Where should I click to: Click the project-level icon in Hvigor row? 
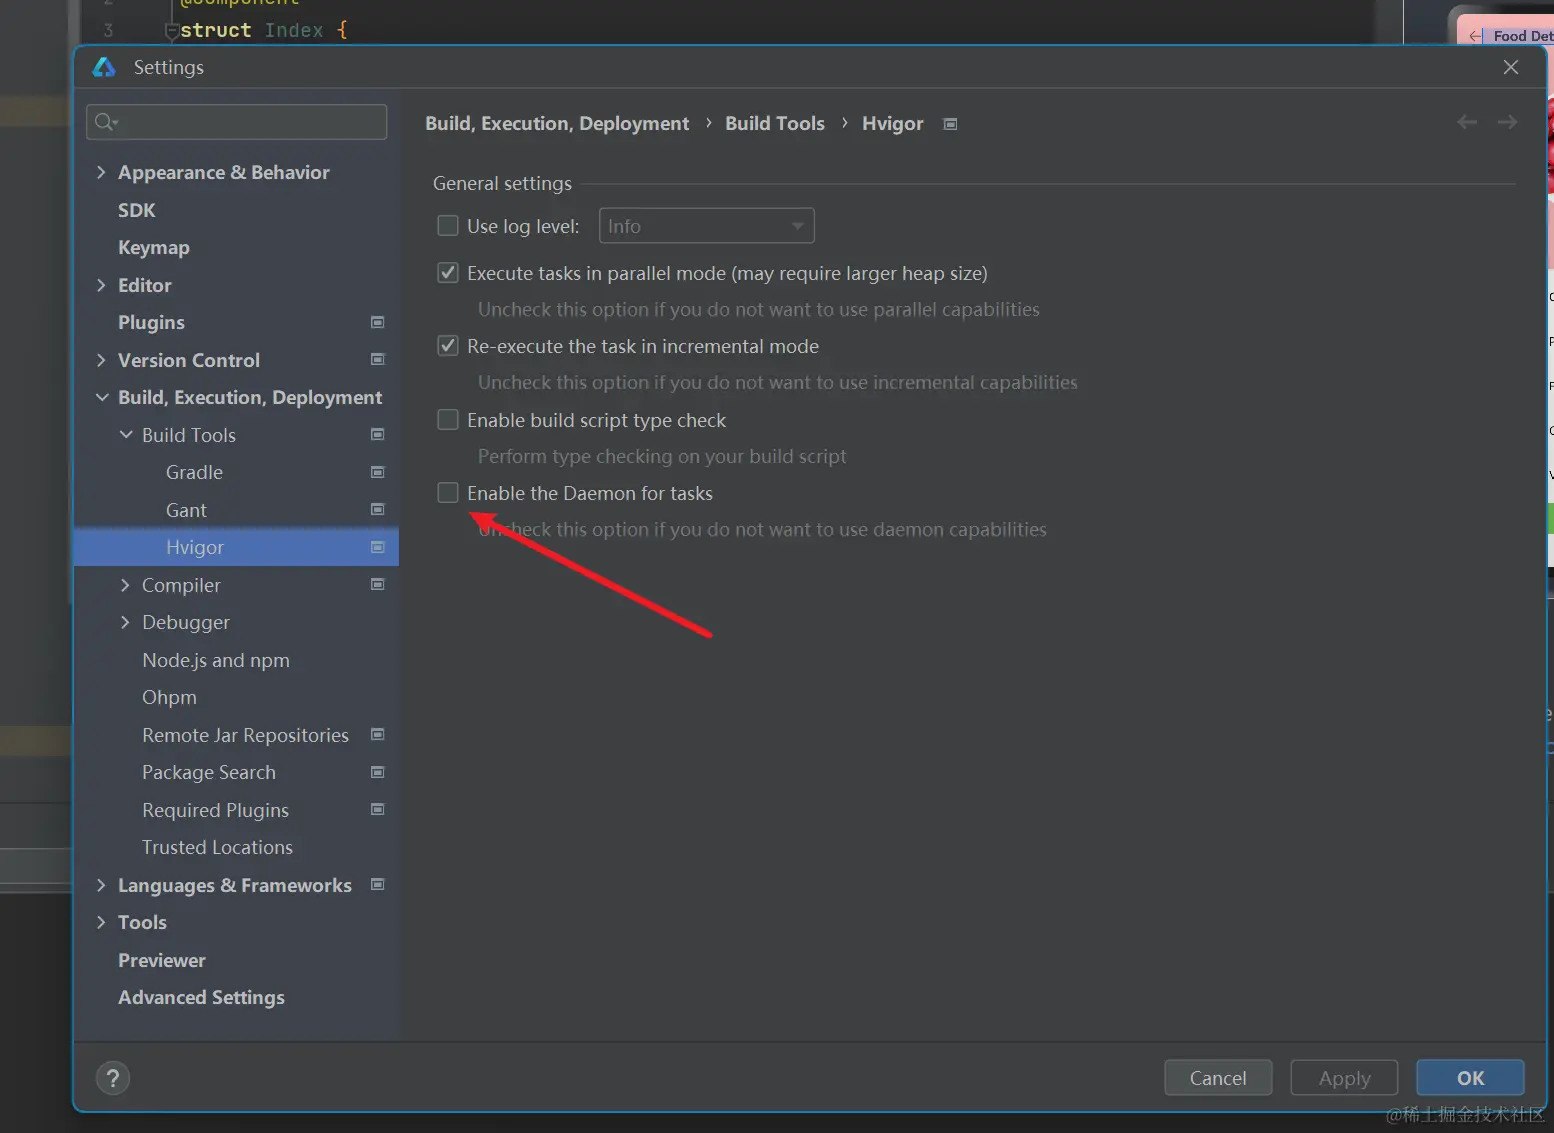378,547
